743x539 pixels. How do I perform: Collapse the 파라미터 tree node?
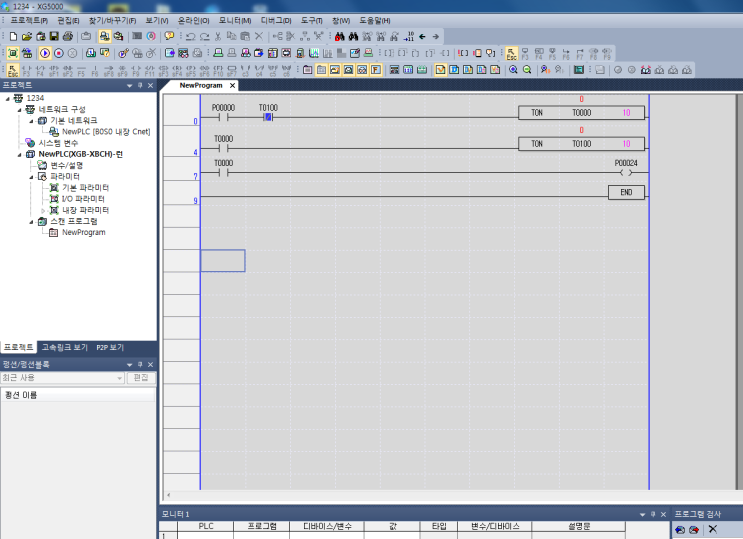point(29,176)
